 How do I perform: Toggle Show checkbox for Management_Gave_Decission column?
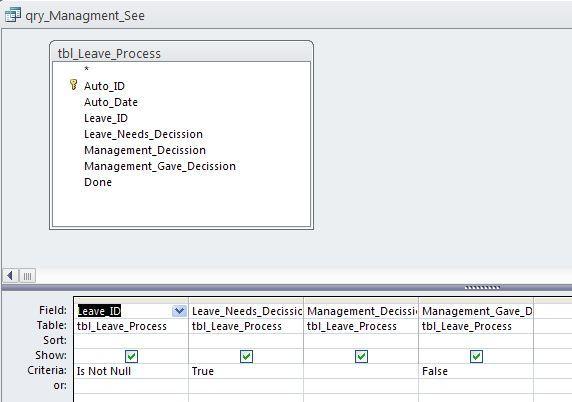[x=476, y=356]
